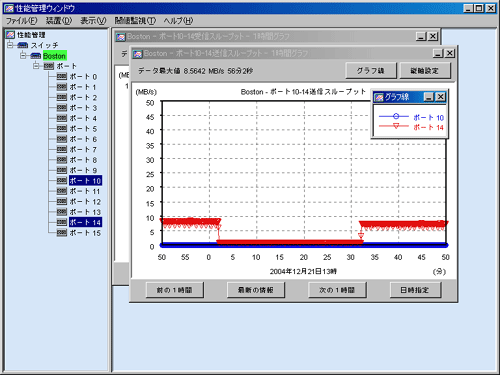Click the 縦軸設定 button
This screenshot has height=375, width=500.
pos(425,71)
